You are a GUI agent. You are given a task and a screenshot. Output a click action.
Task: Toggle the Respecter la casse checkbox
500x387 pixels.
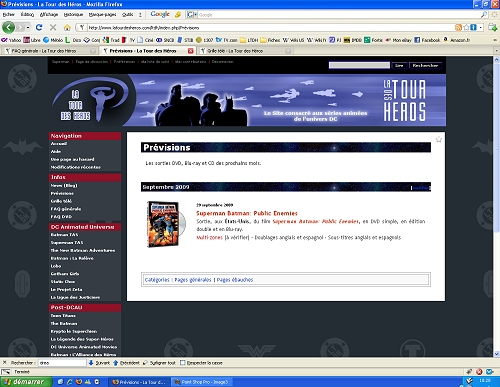(x=183, y=363)
